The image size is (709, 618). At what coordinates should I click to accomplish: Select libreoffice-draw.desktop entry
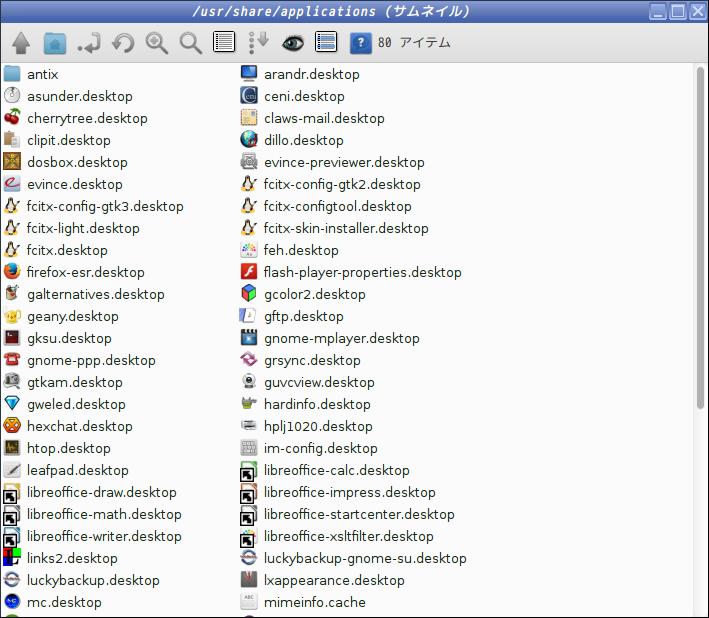(90, 492)
